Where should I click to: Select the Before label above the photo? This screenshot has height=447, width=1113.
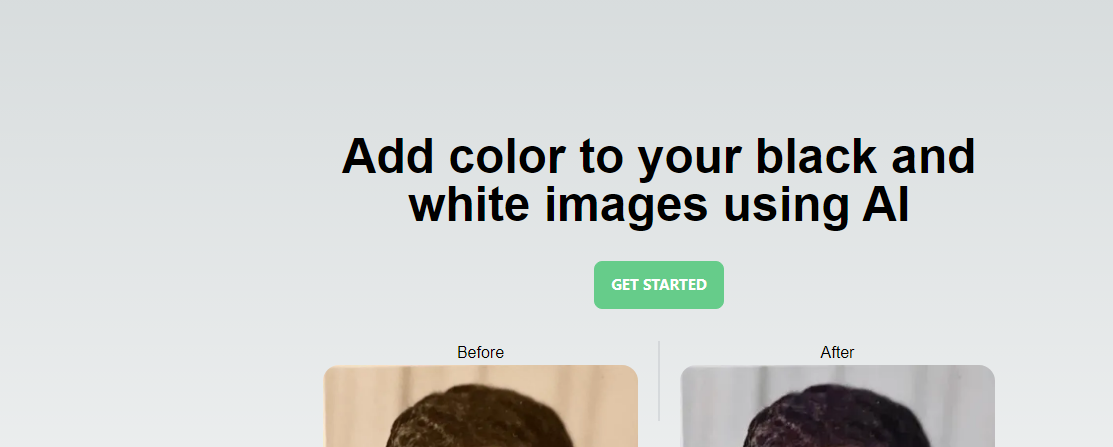pyautogui.click(x=481, y=352)
